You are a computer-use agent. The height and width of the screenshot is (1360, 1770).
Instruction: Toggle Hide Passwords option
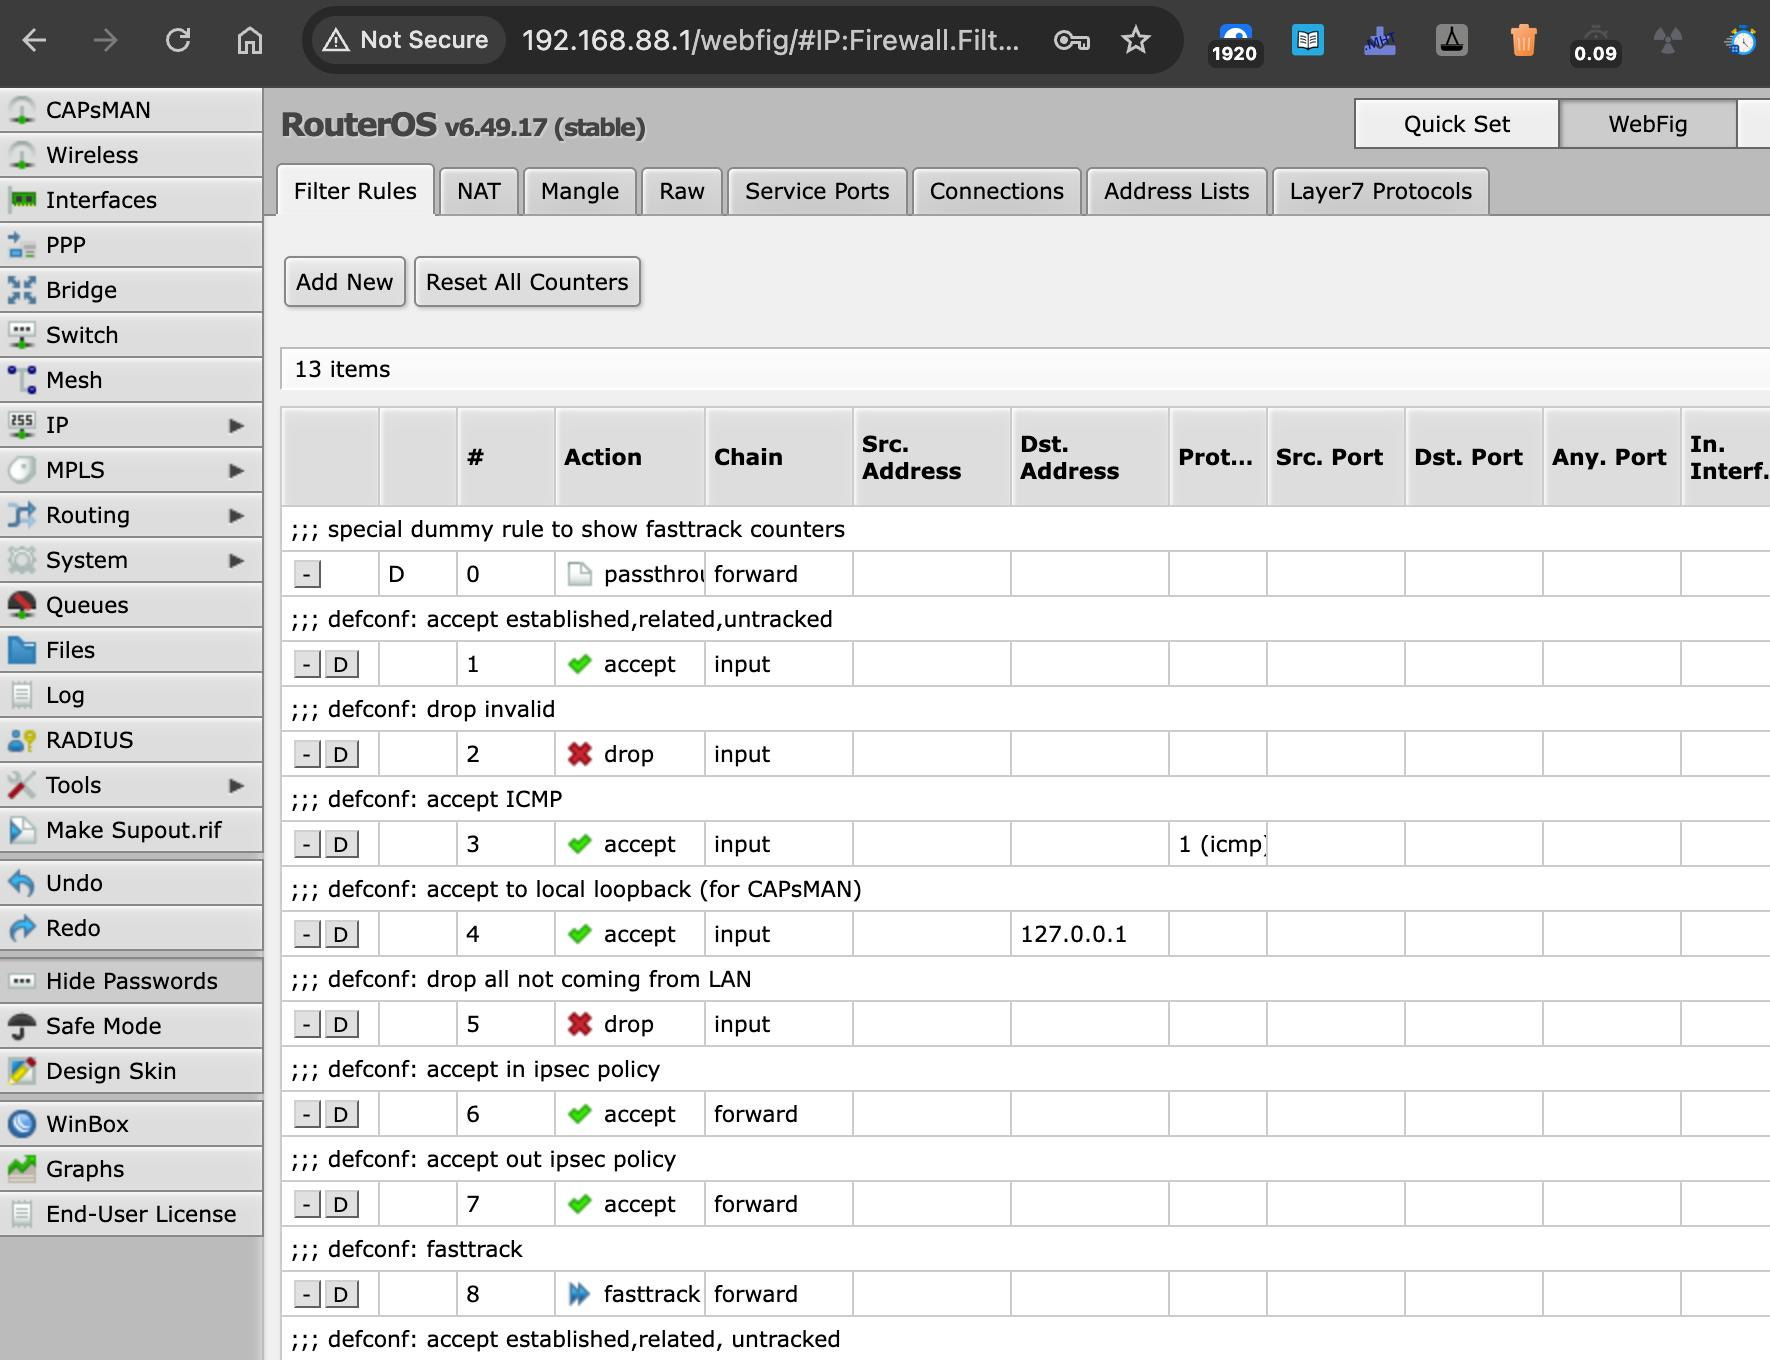[x=131, y=981]
